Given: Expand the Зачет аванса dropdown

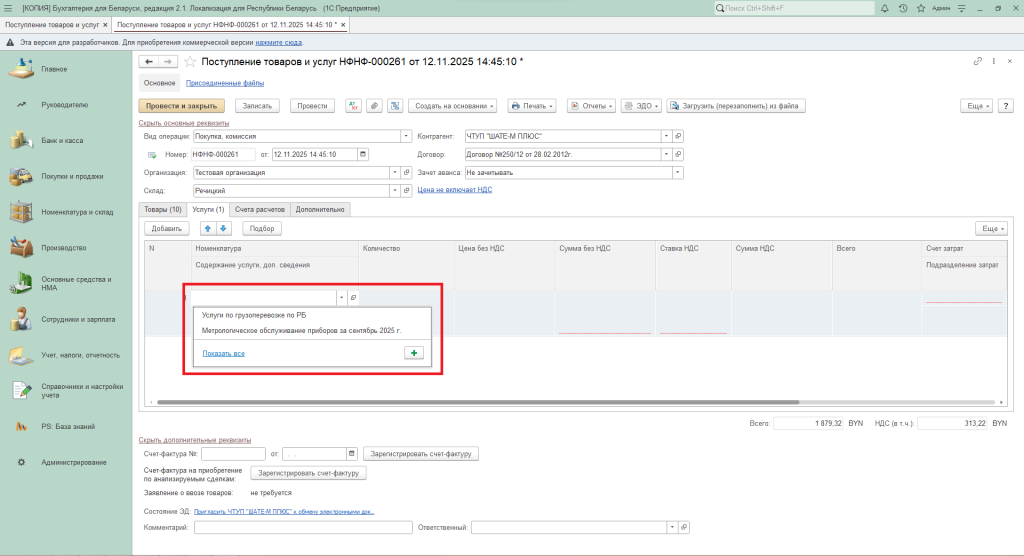Looking at the screenshot, I should (x=677, y=172).
